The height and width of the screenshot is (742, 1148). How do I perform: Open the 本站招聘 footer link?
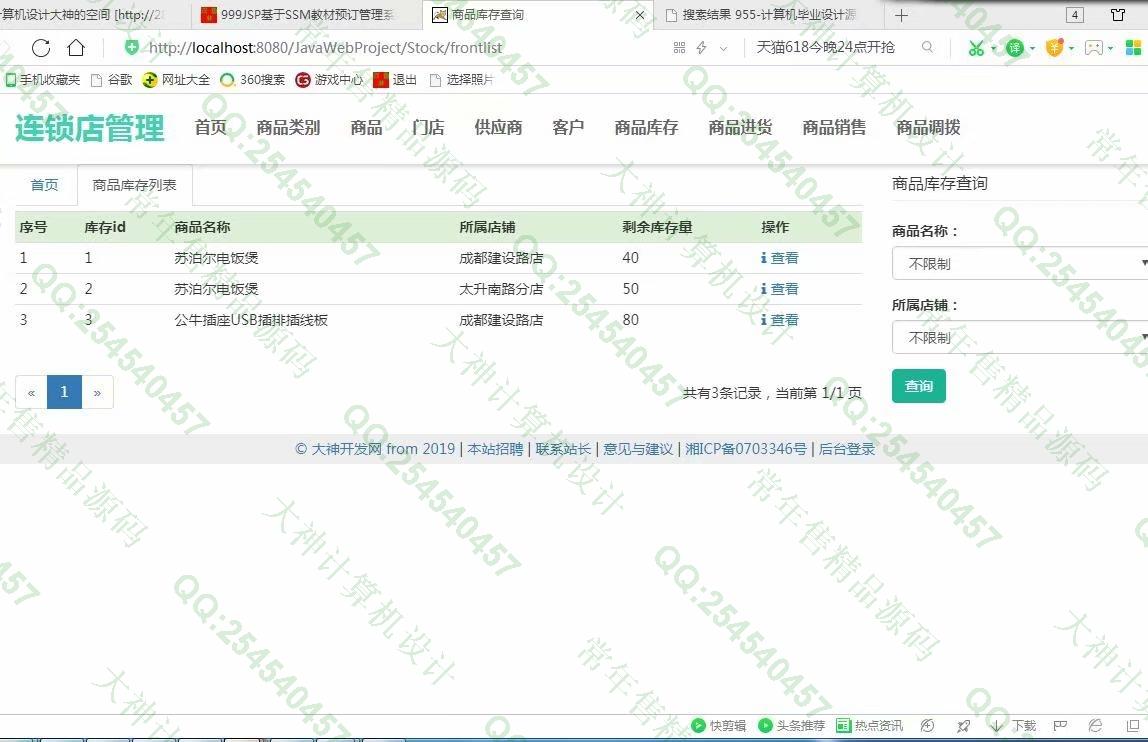coord(495,449)
